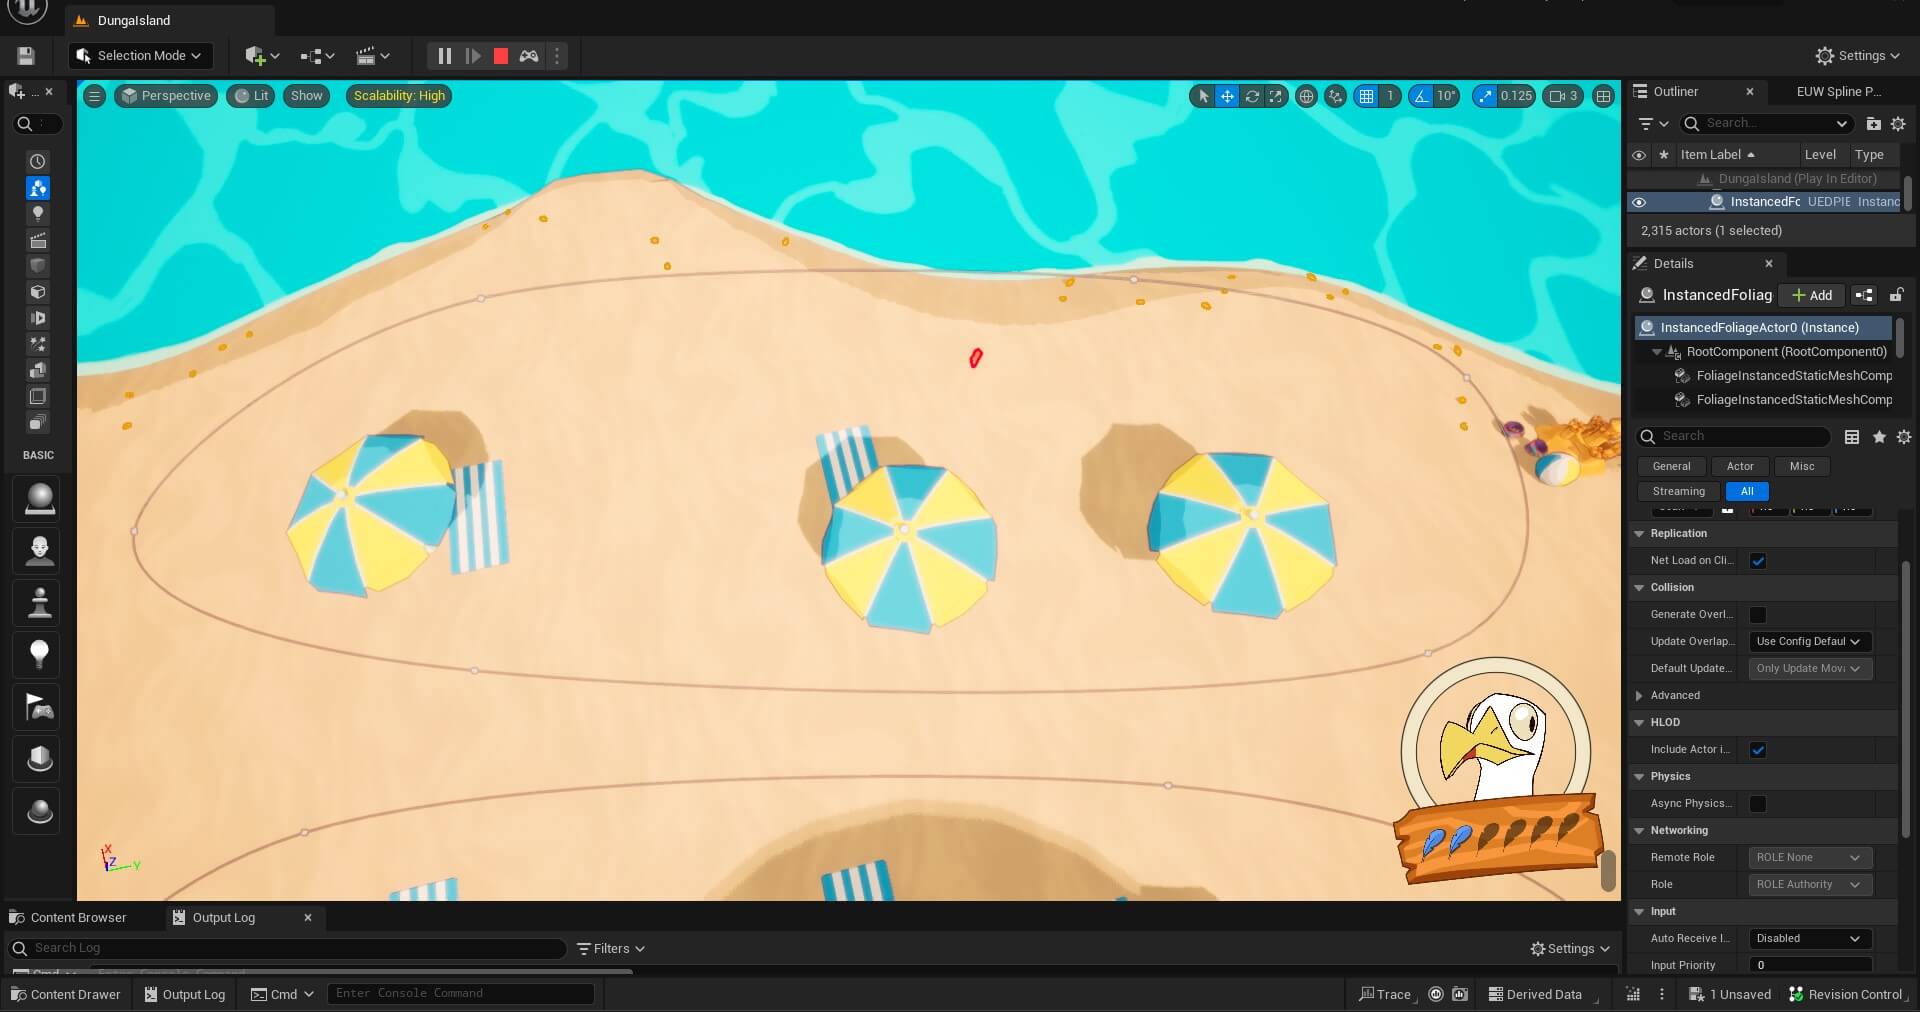The height and width of the screenshot is (1012, 1920).
Task: Stop play session with red square
Action: 501,56
